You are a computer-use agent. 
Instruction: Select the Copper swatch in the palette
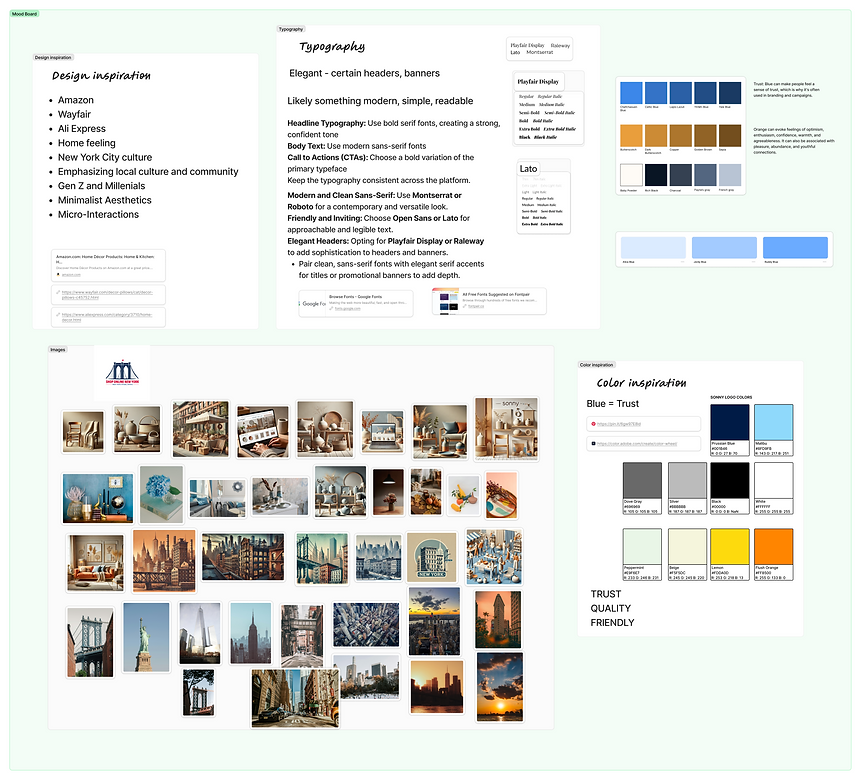[x=680, y=136]
